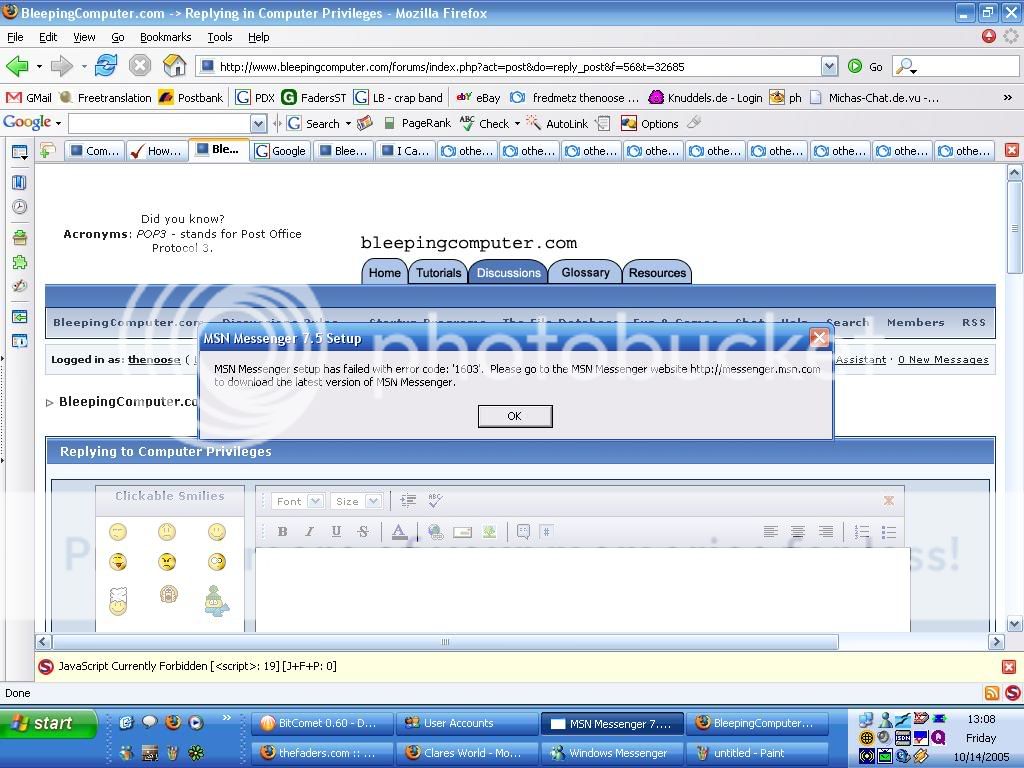Open the sidebar Downloads icon
1024x768 pixels.
20,237
